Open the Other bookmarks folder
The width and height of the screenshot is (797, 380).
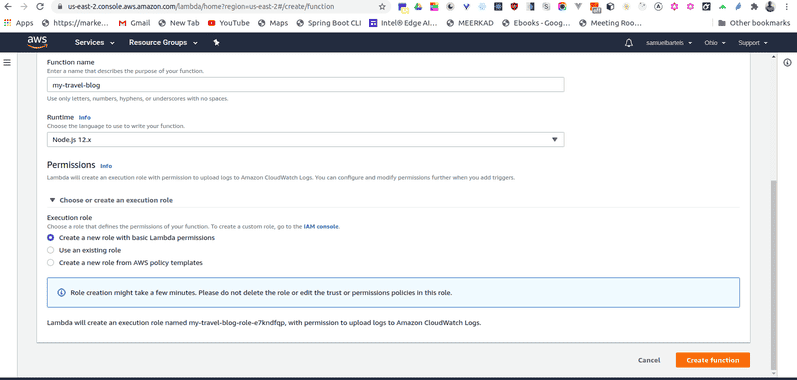tap(754, 23)
